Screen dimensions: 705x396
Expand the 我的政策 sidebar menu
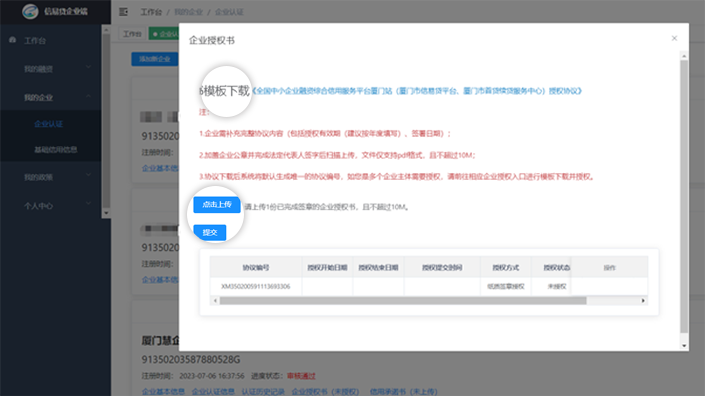(x=50, y=177)
